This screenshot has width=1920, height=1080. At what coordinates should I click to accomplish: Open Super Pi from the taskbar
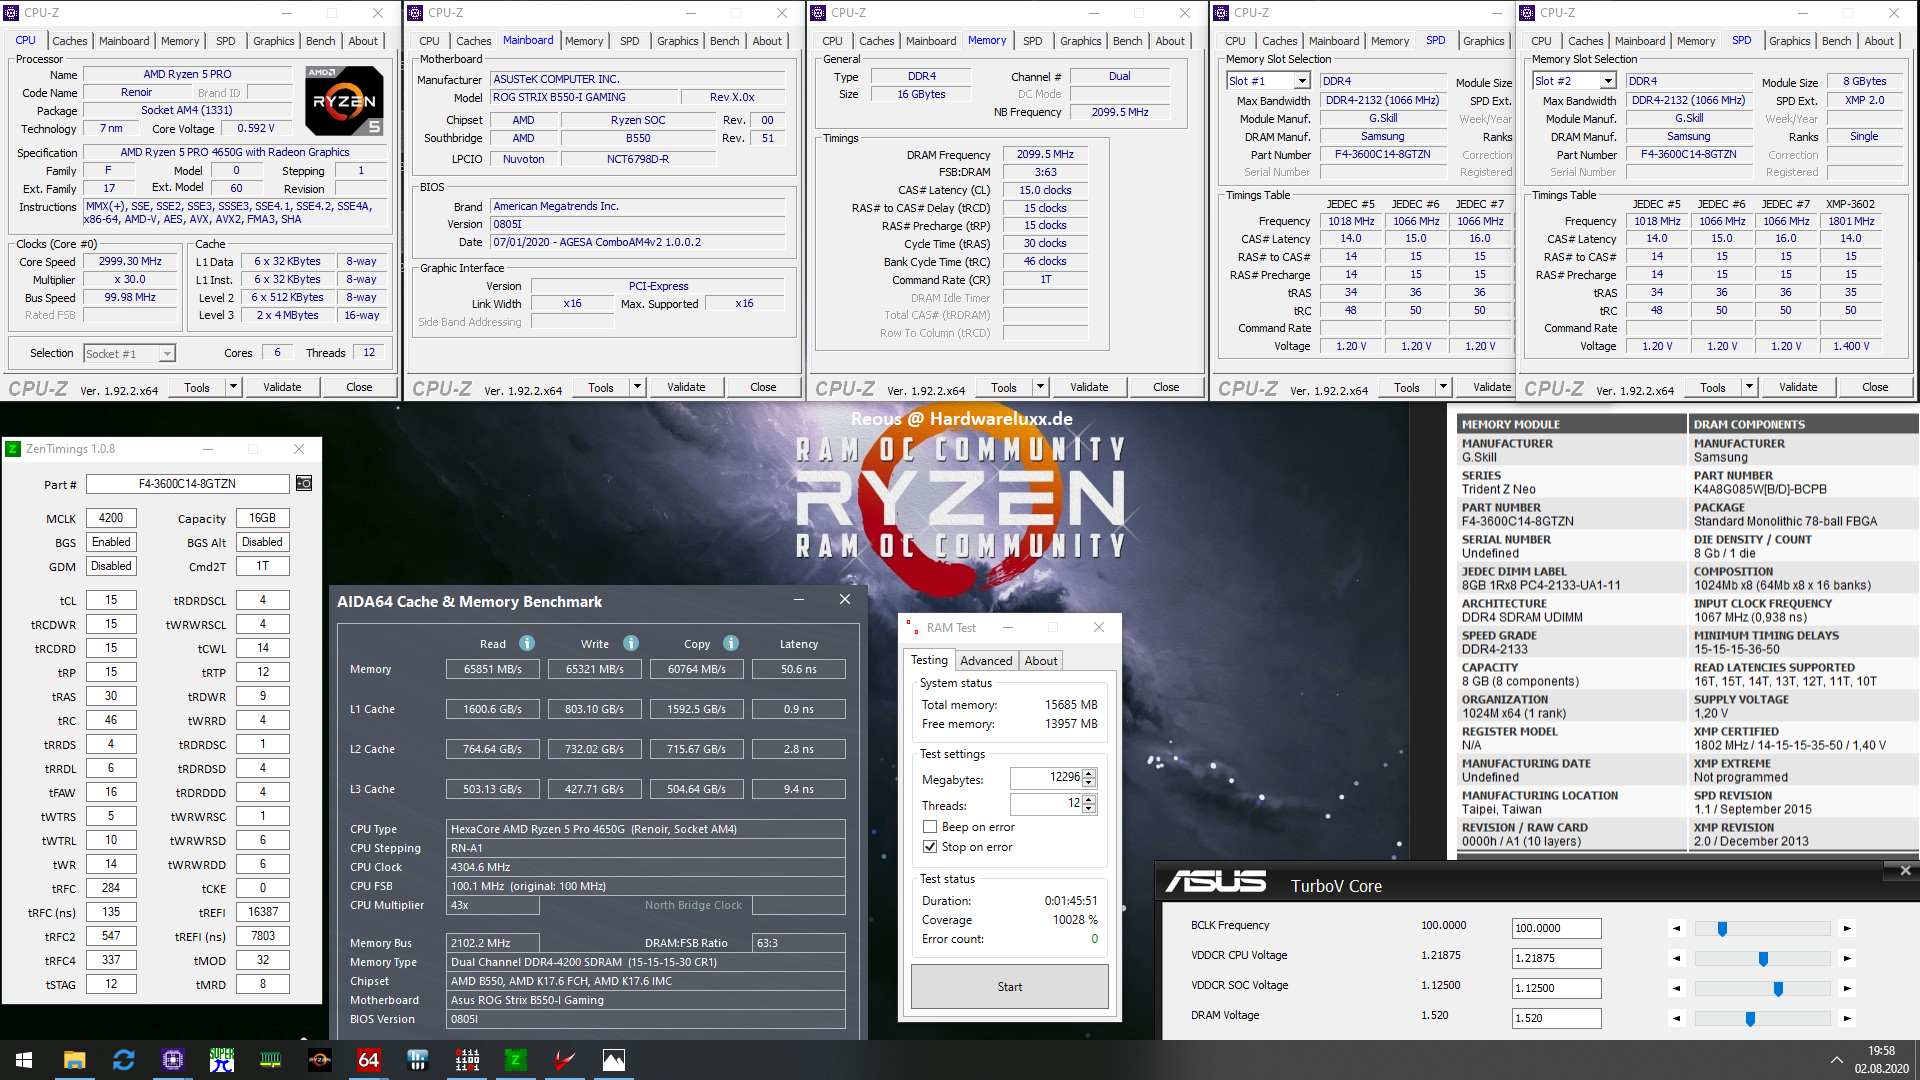[x=222, y=1060]
